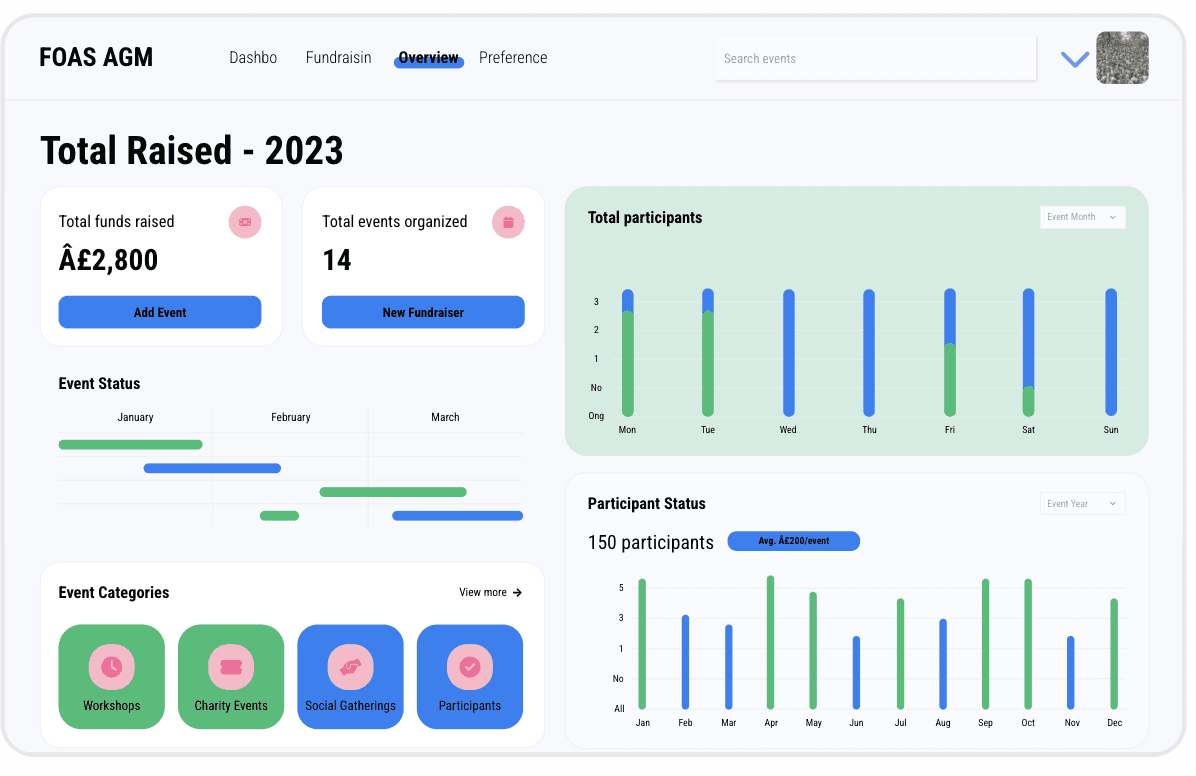The height and width of the screenshot is (776, 1196).
Task: Click the Add Event button
Action: pos(160,312)
